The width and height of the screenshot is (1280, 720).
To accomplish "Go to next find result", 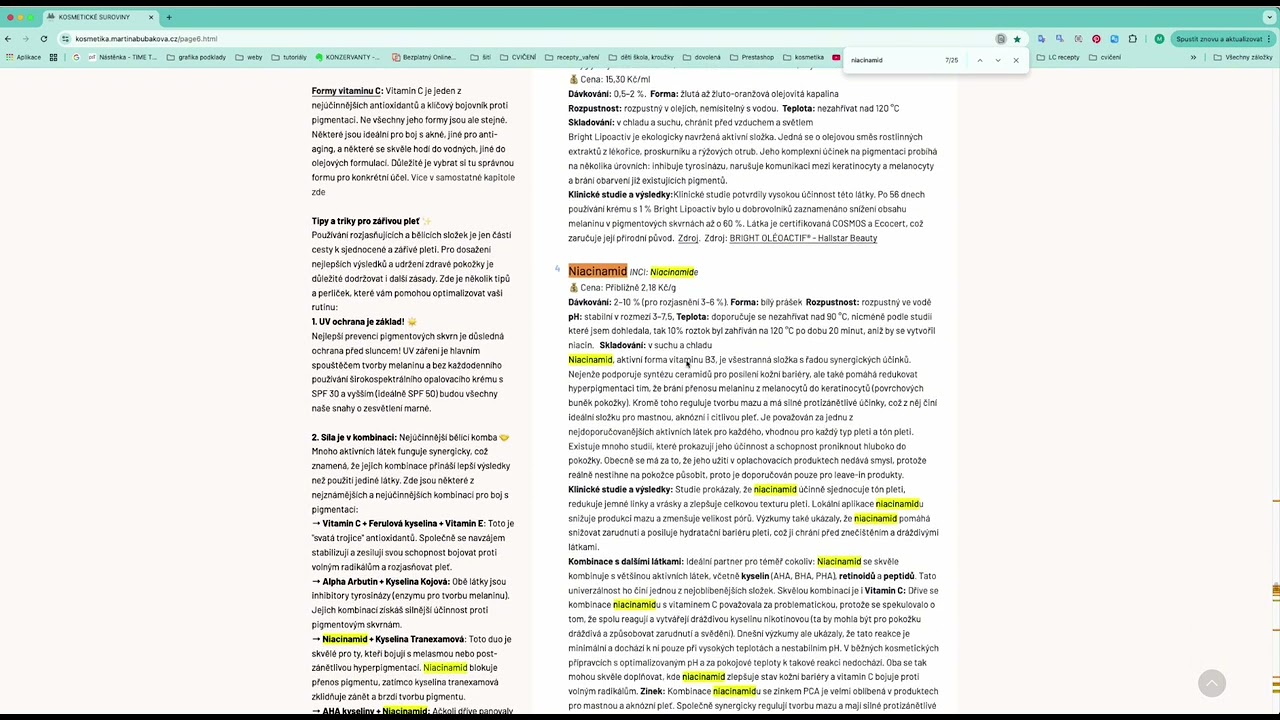I will point(998,60).
